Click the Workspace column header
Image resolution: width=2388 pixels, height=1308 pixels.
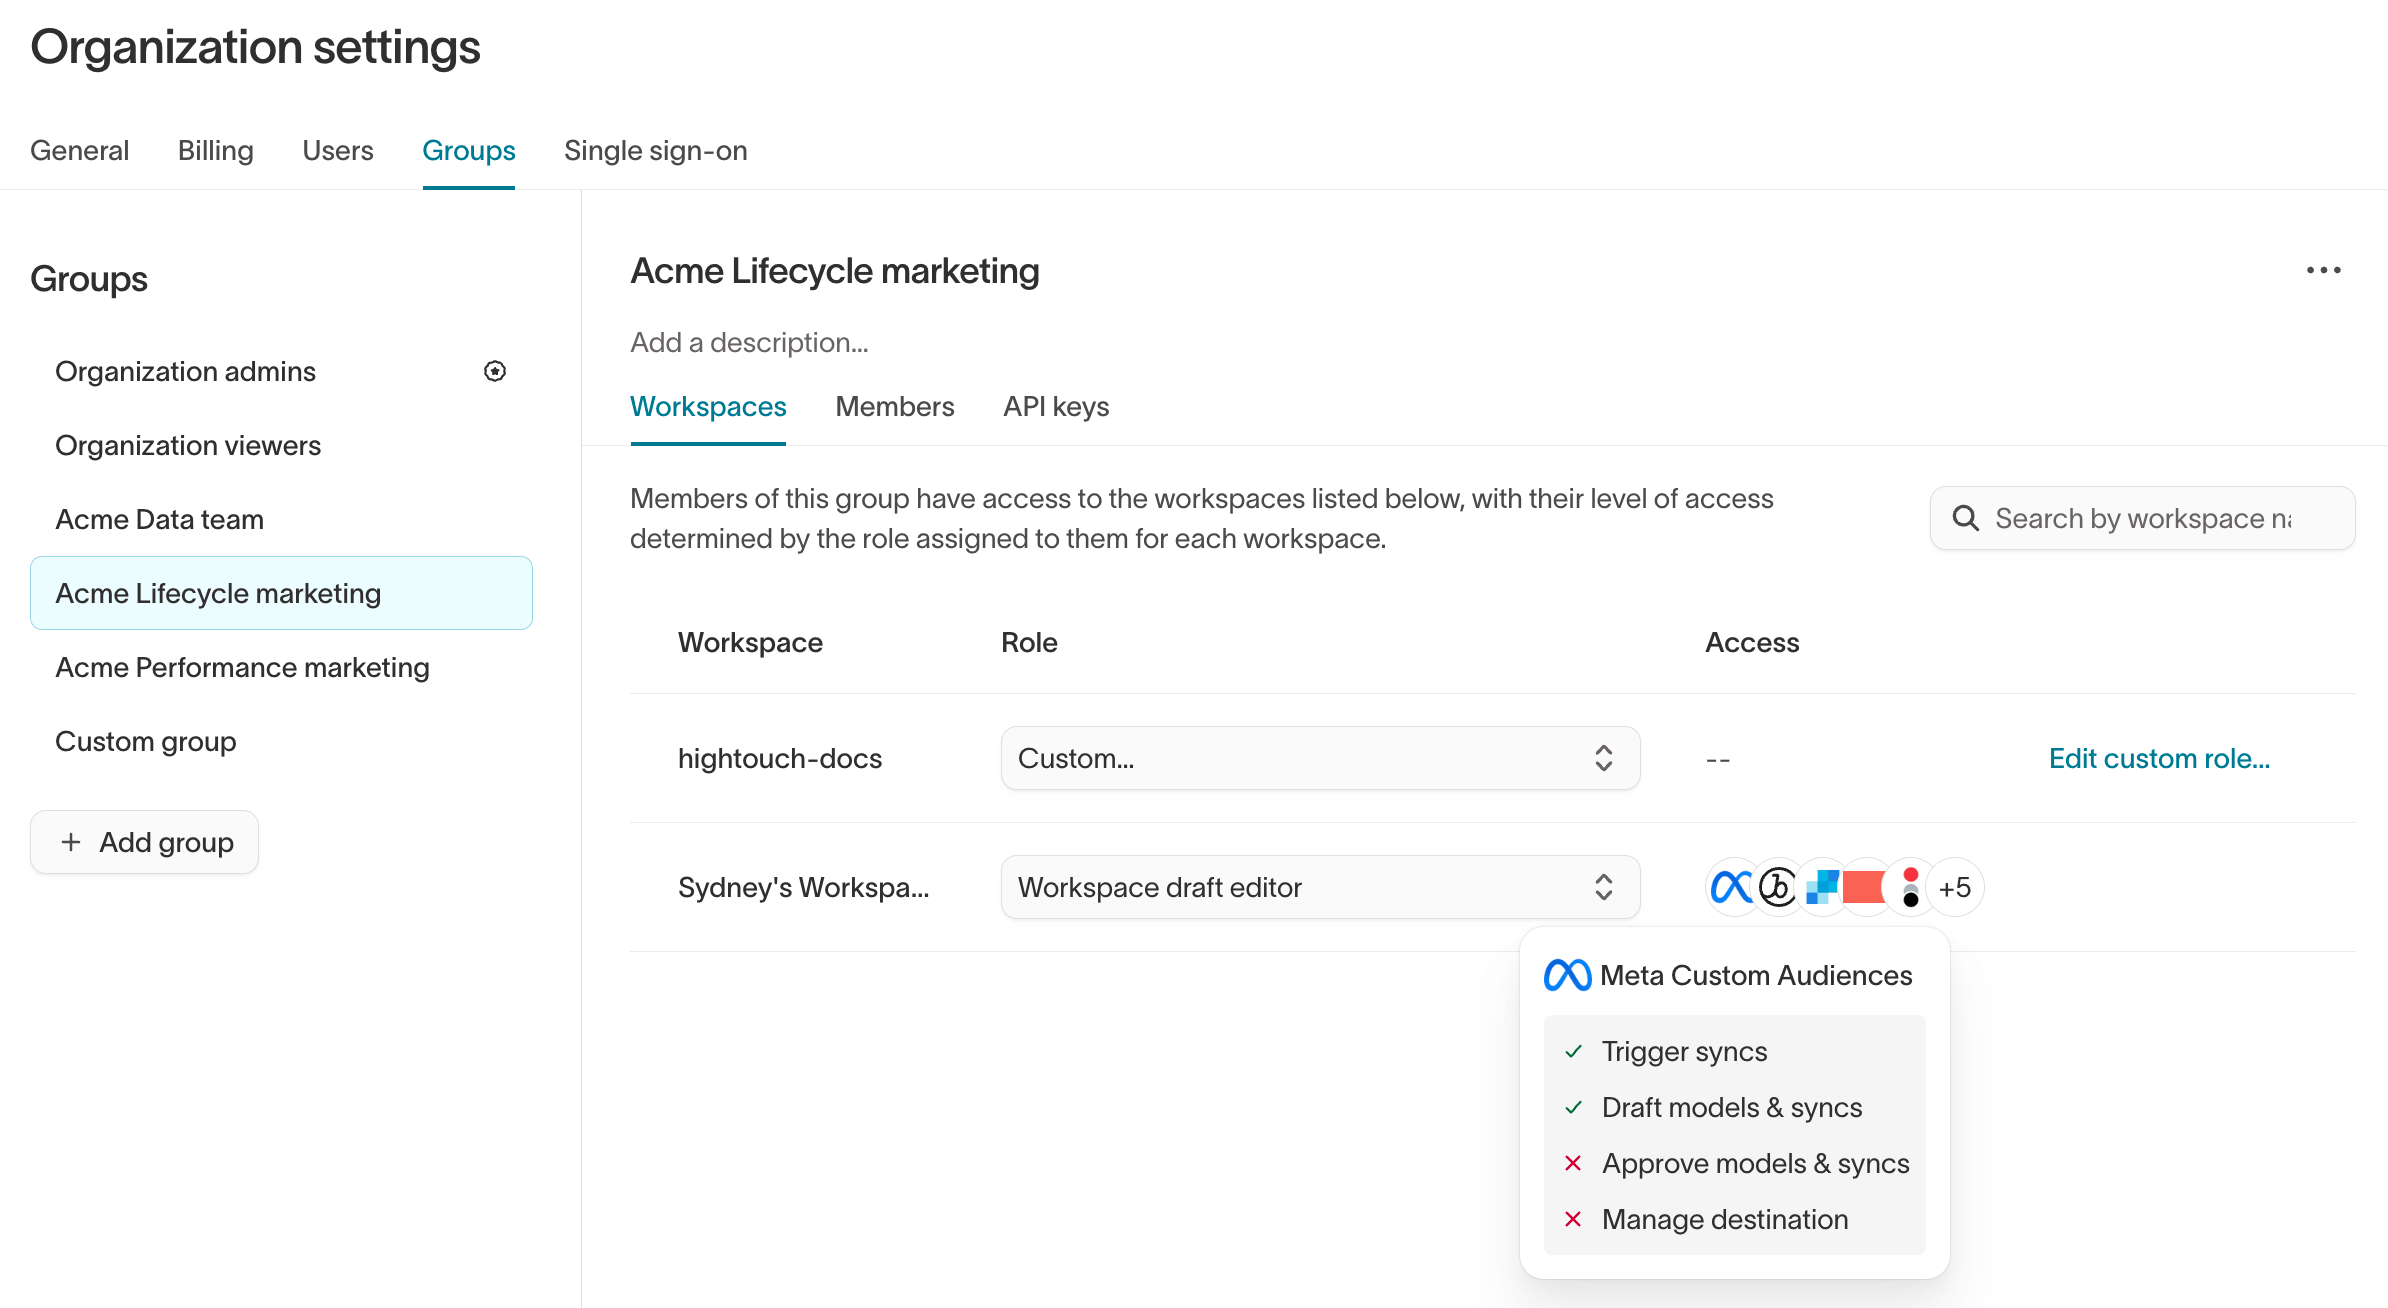[750, 642]
